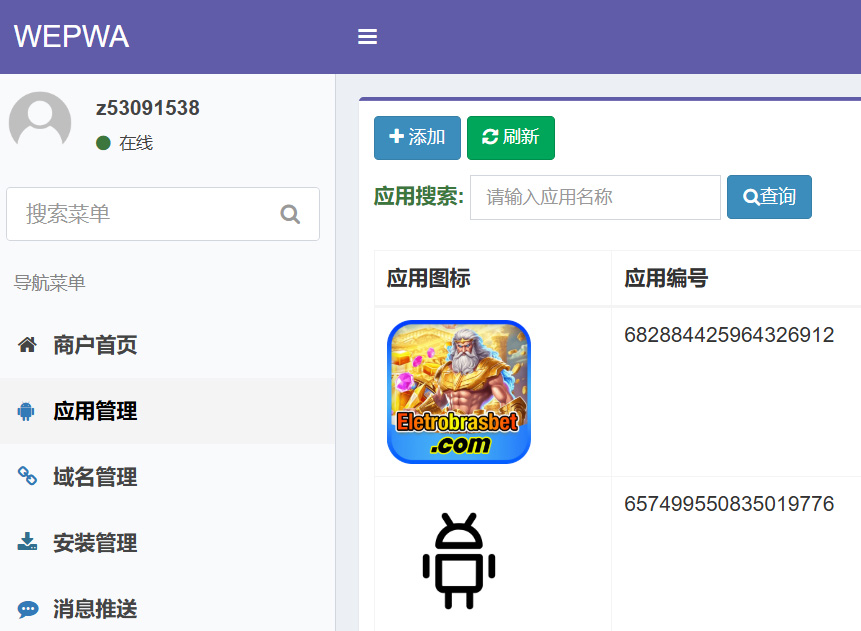Click the chat bubble icon beside 消息推送
Viewport: 861px width, 631px height.
(27, 609)
